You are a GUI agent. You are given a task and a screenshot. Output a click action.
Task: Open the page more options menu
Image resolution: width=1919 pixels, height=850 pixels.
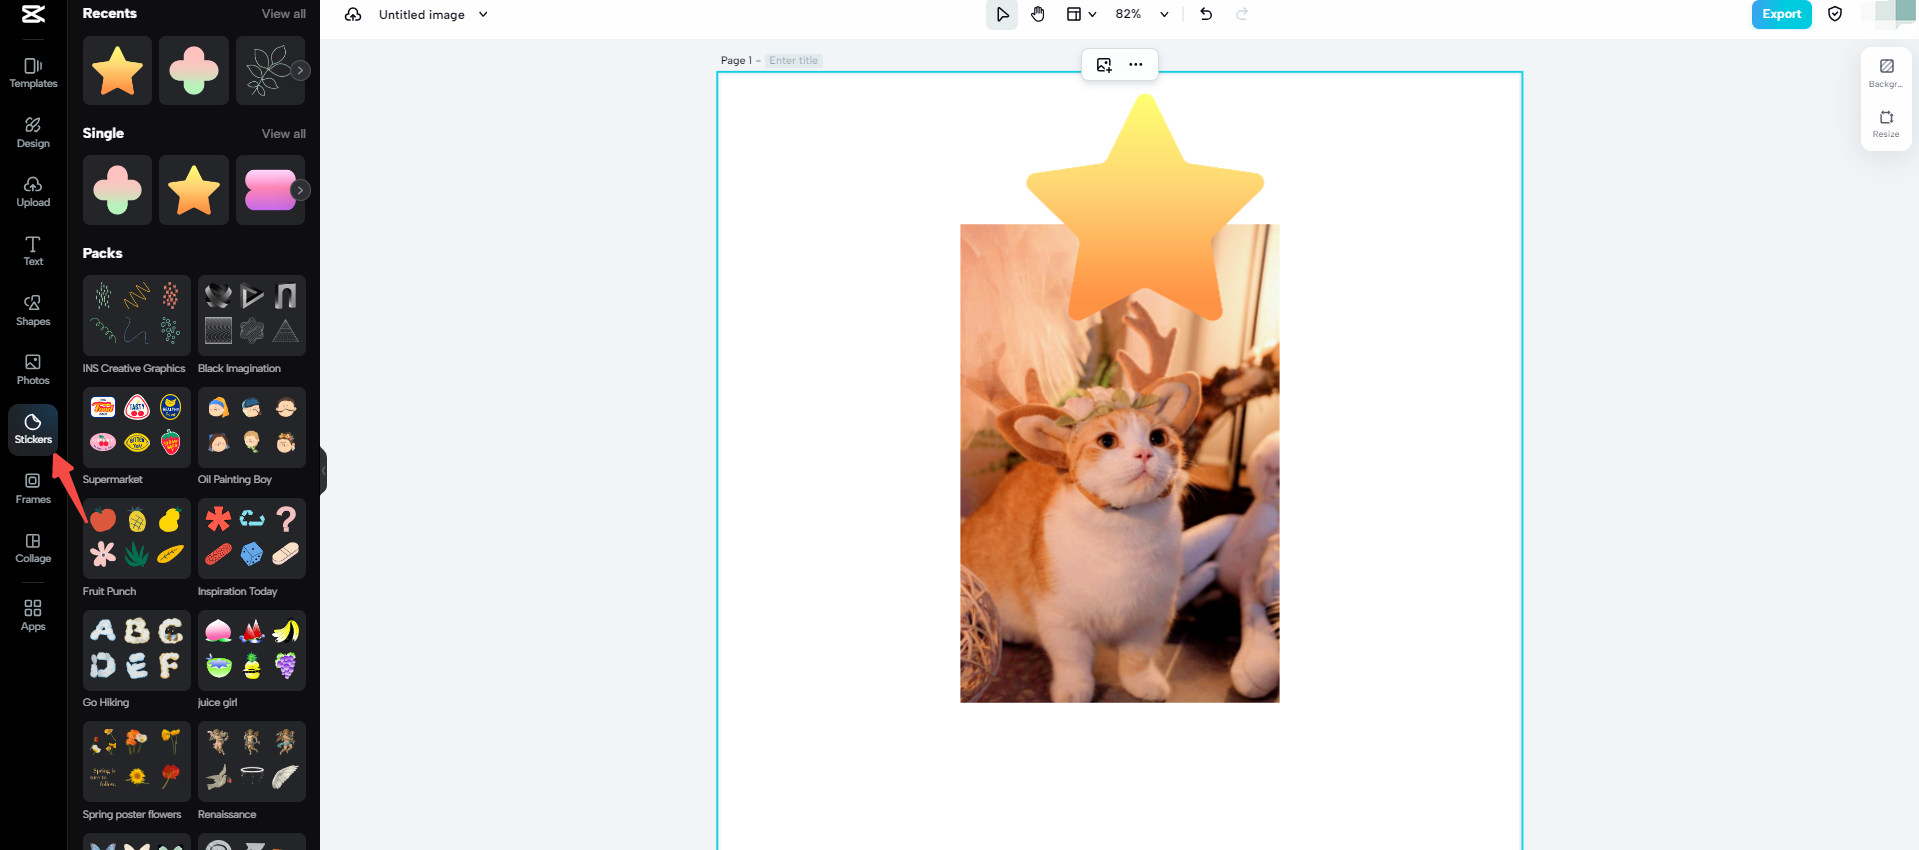point(1136,65)
